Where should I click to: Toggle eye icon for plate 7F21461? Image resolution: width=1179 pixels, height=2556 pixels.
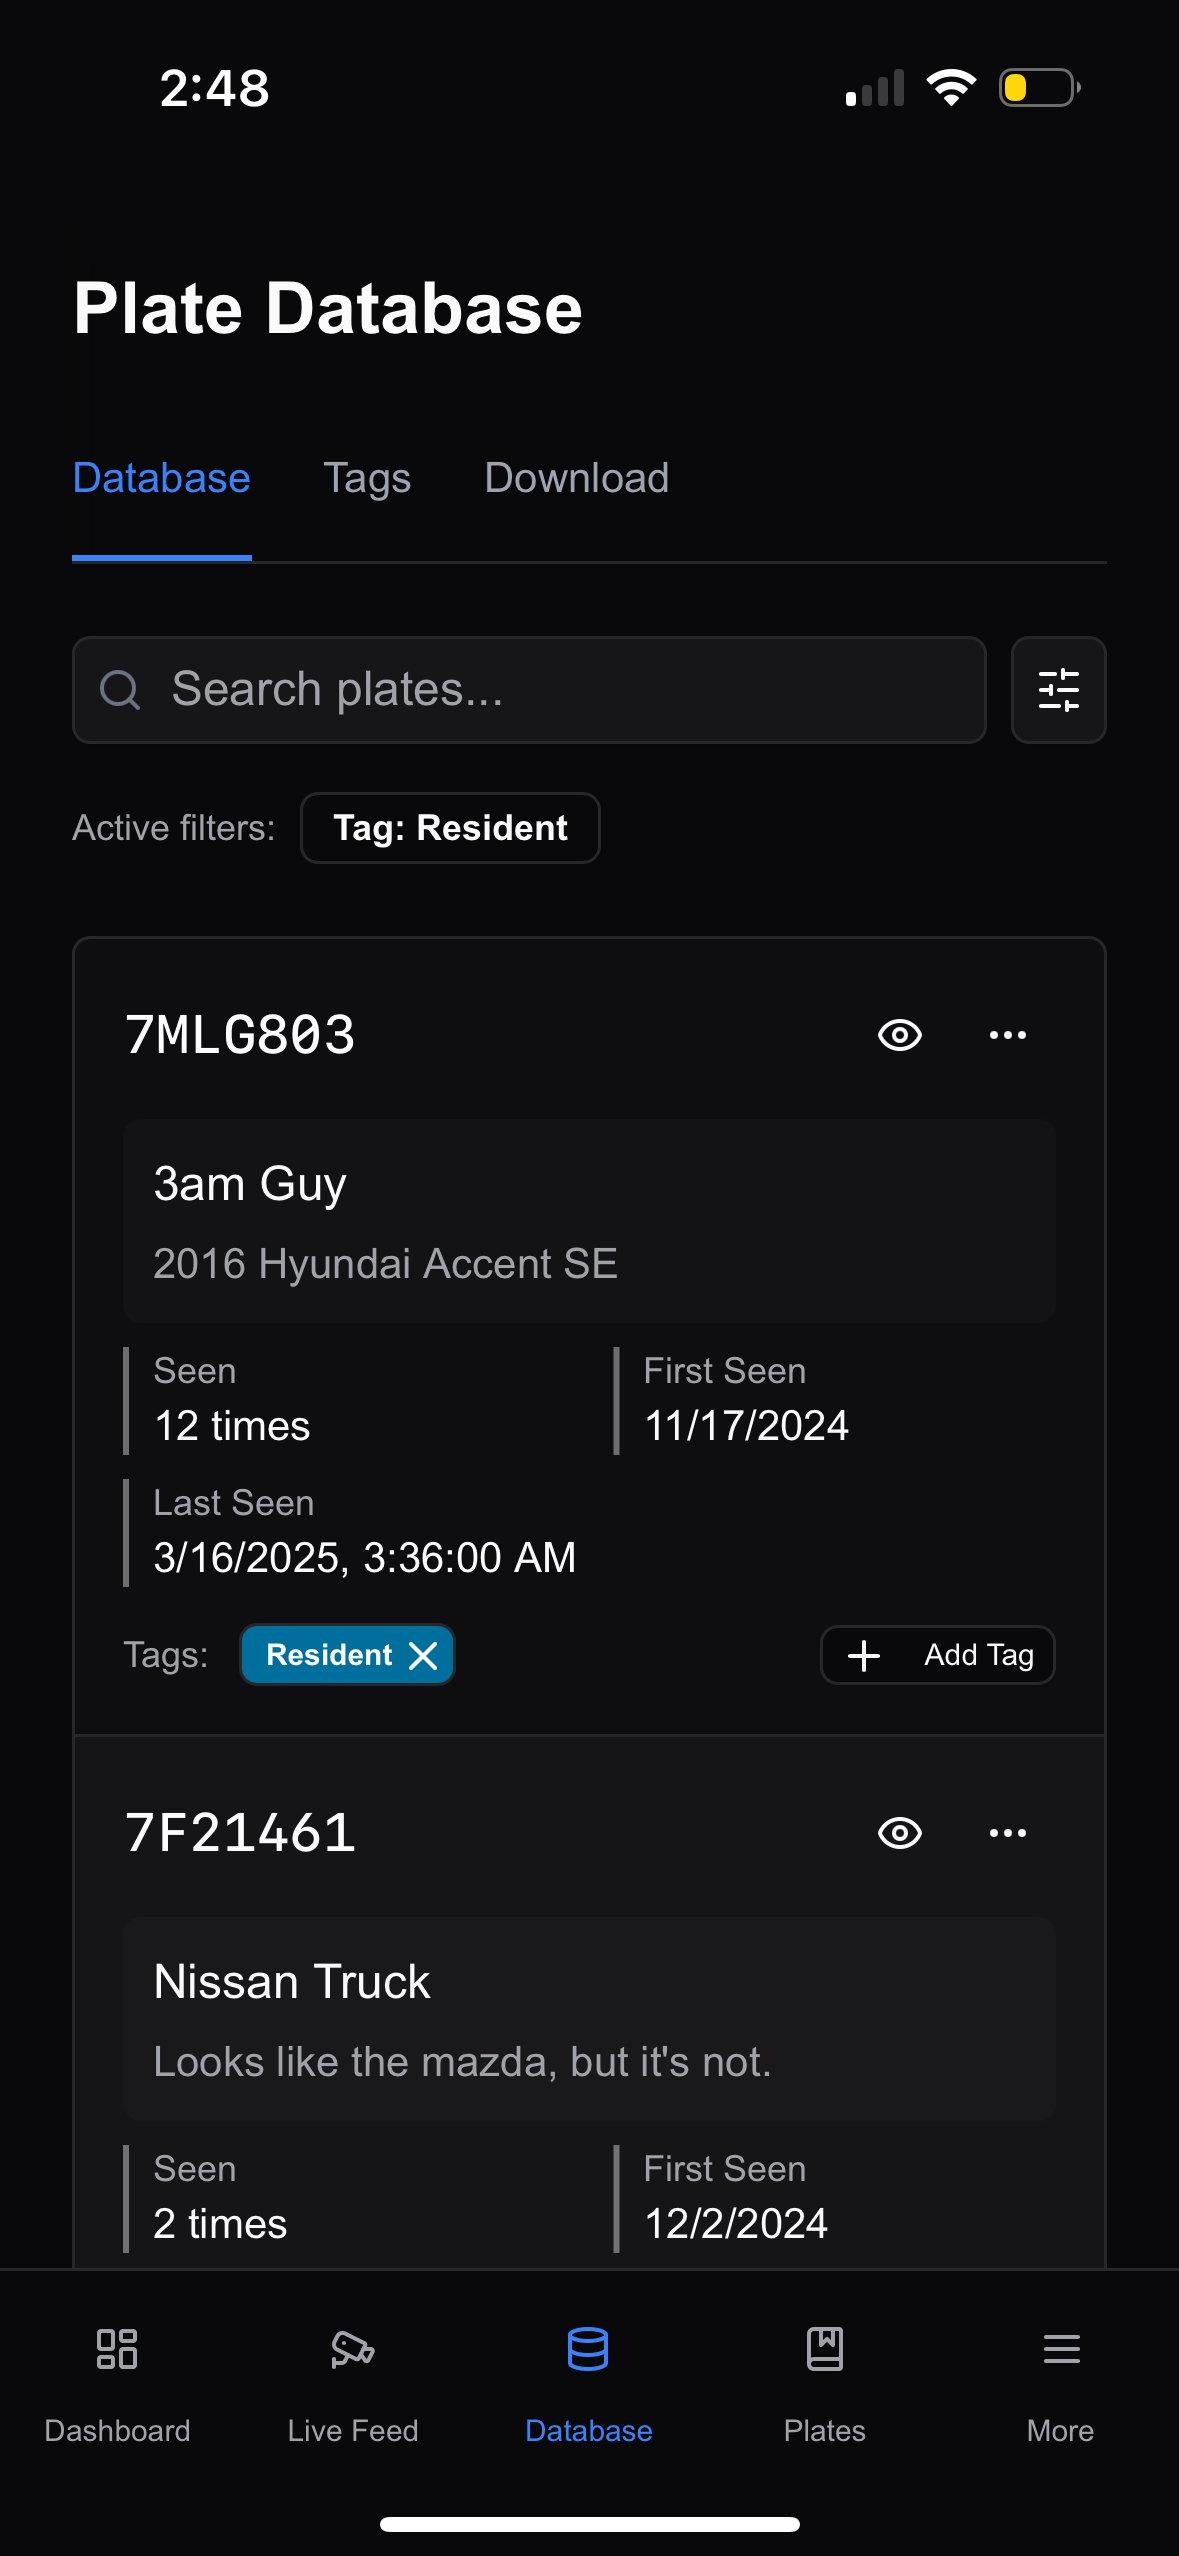[900, 1833]
